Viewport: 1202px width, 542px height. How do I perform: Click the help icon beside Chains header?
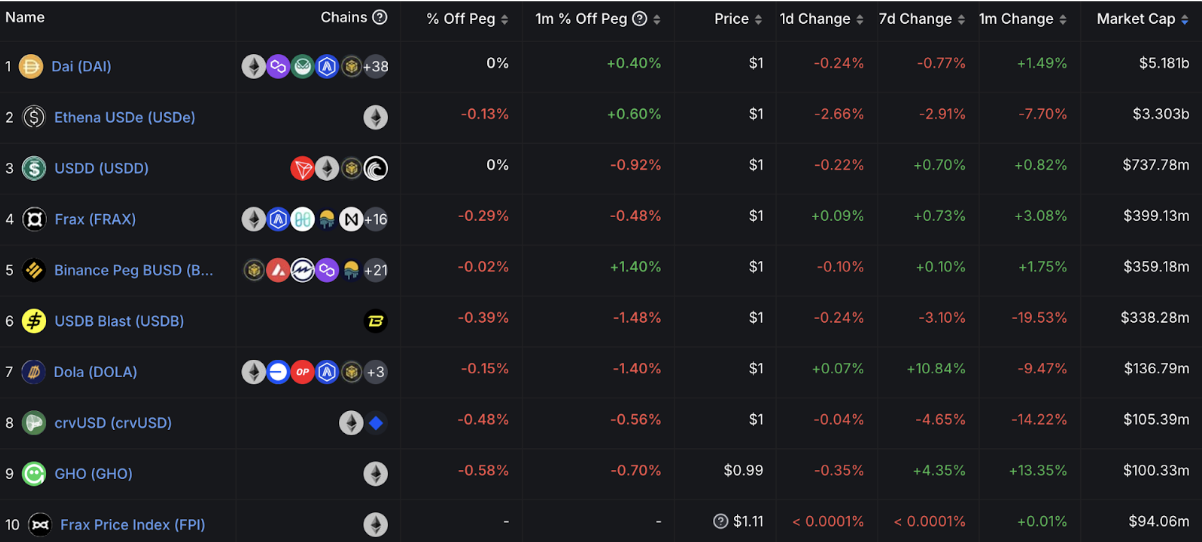click(x=380, y=18)
